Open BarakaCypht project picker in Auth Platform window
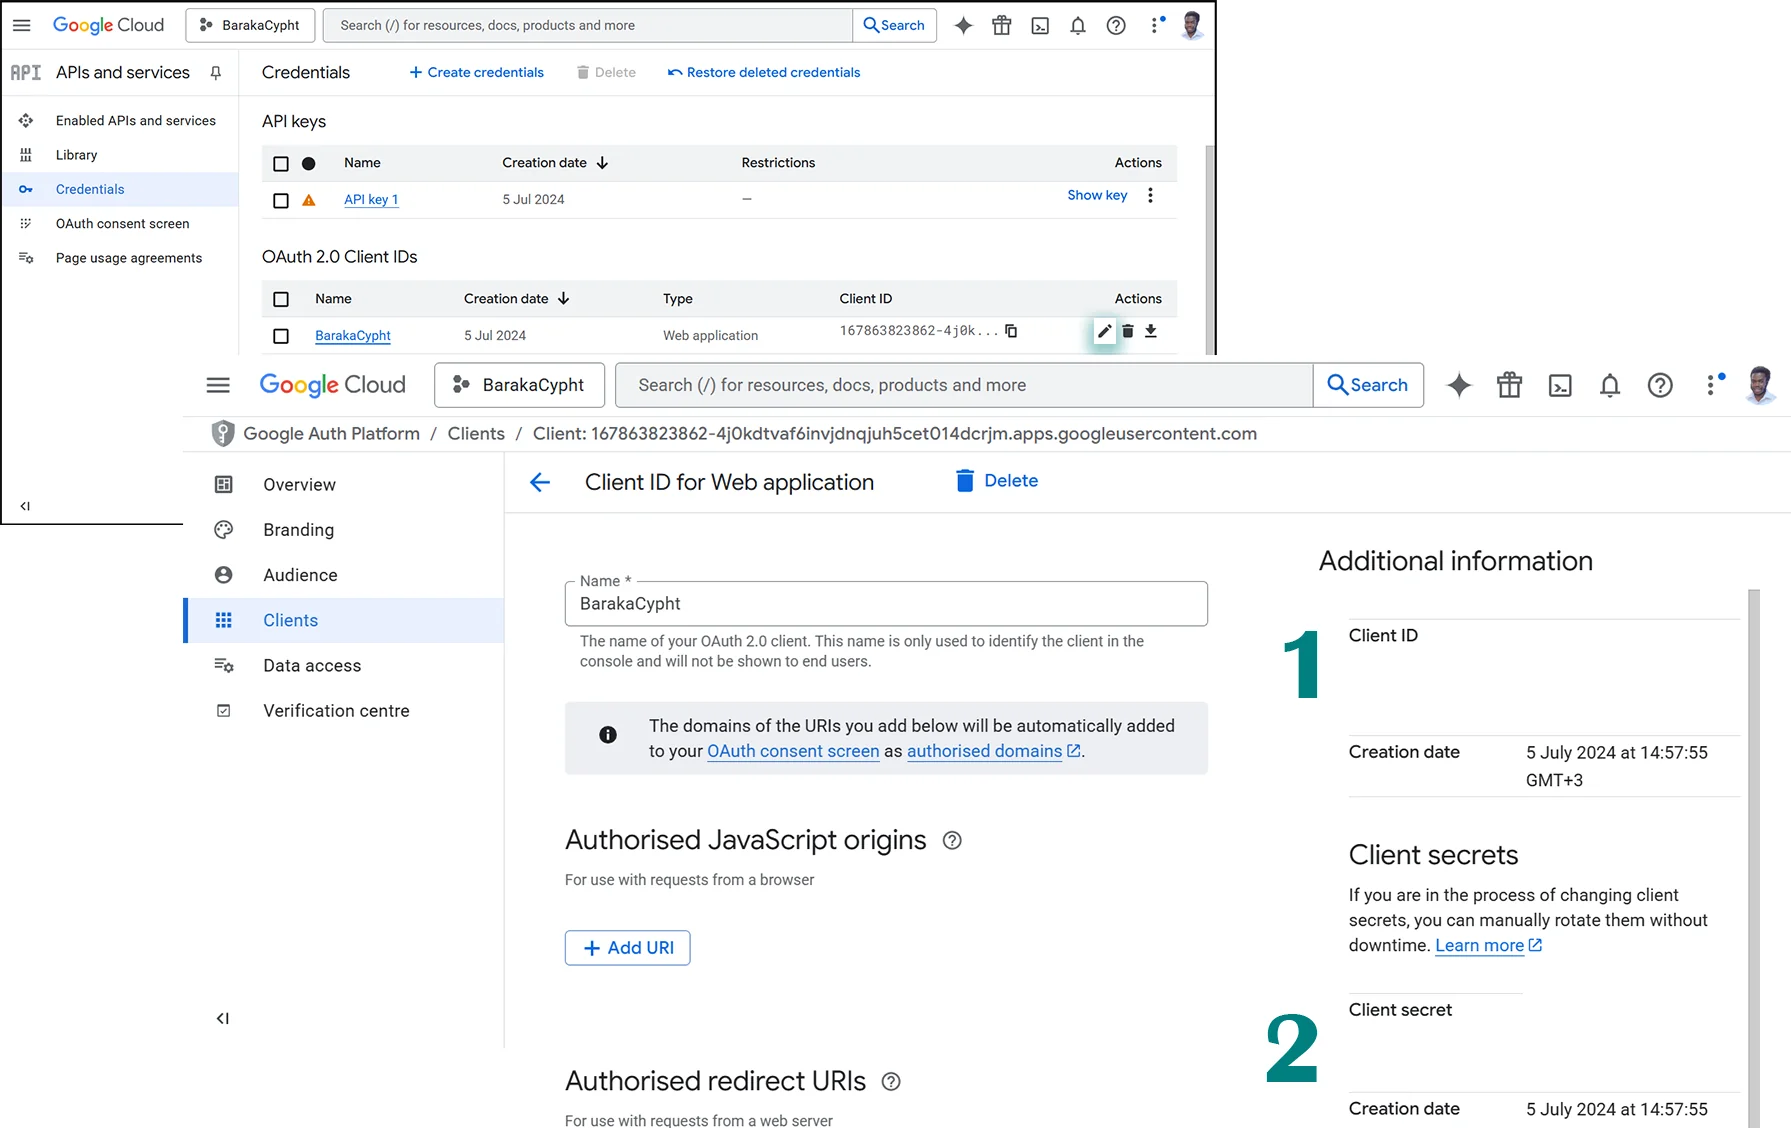1791x1128 pixels. (x=519, y=385)
